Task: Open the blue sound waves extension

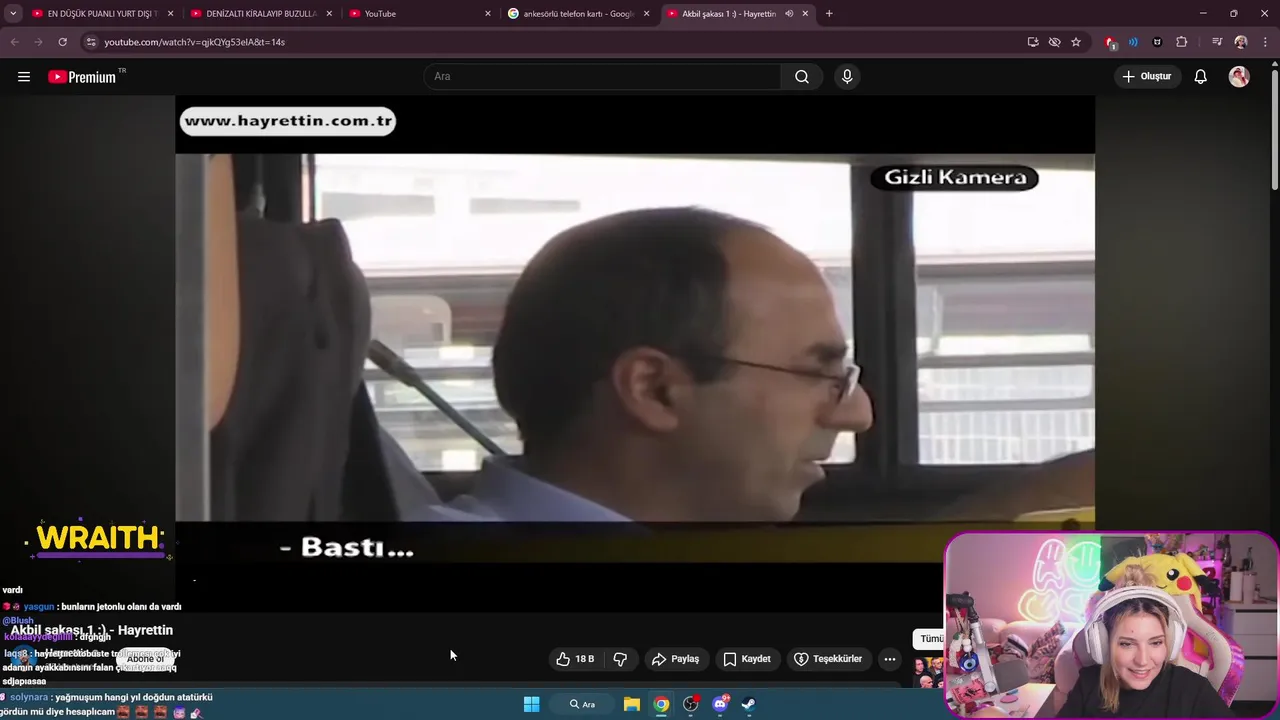Action: [x=1133, y=42]
